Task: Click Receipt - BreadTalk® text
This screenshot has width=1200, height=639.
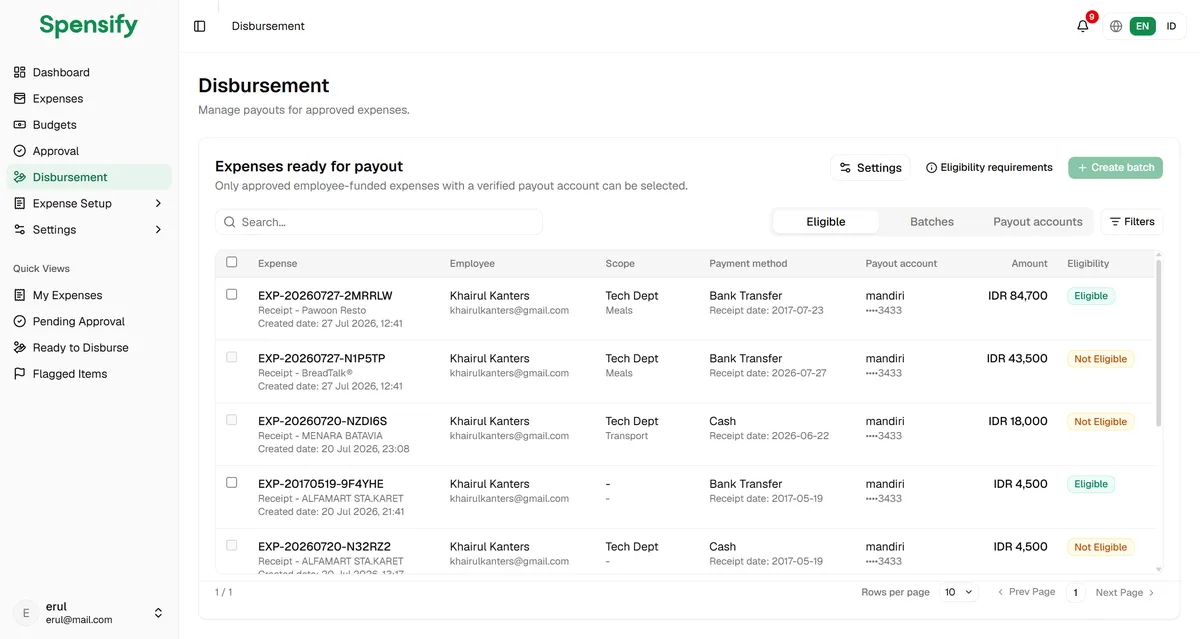Action: pos(306,373)
